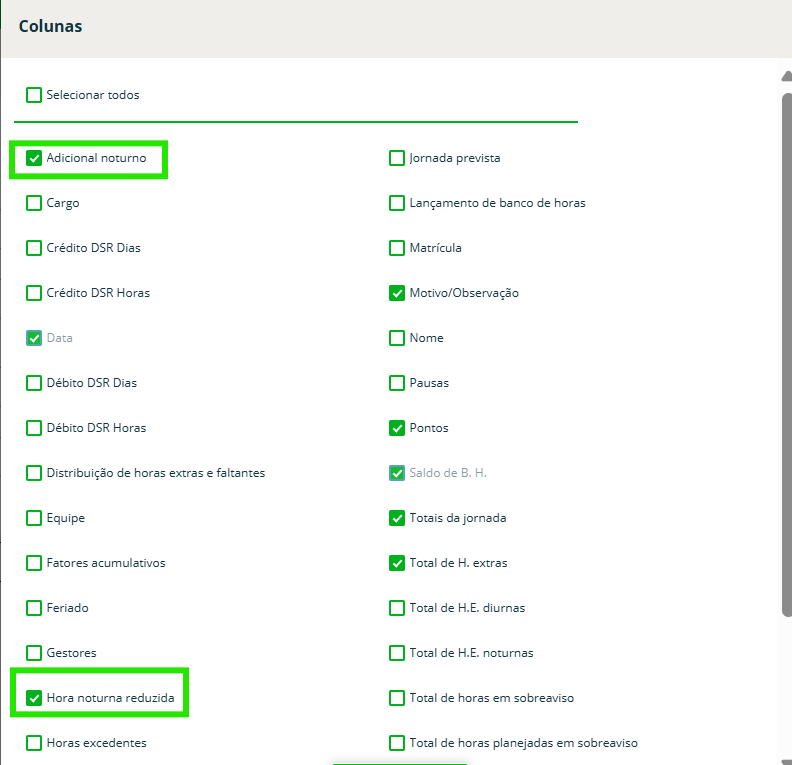This screenshot has height=765, width=792.
Task: Toggle the Equipe column checkbox
Action: click(x=34, y=518)
